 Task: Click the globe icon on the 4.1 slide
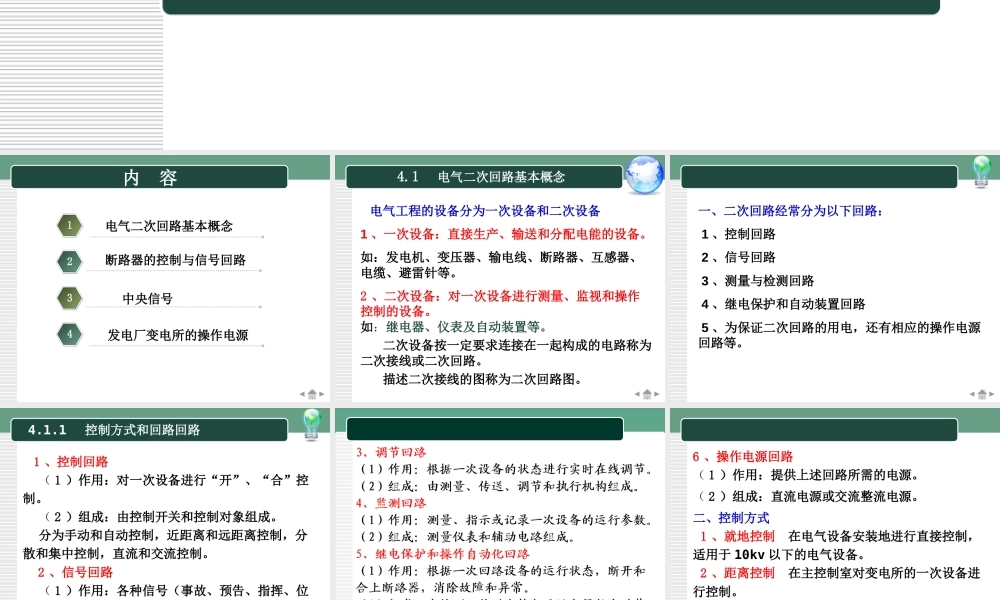(x=644, y=175)
